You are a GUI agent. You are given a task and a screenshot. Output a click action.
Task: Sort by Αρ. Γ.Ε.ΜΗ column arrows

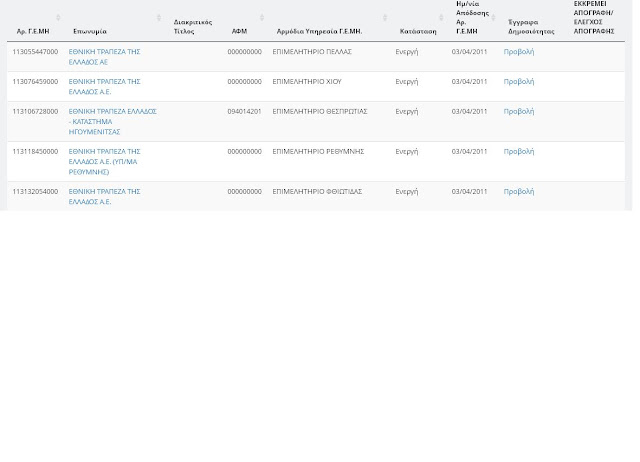coord(58,18)
